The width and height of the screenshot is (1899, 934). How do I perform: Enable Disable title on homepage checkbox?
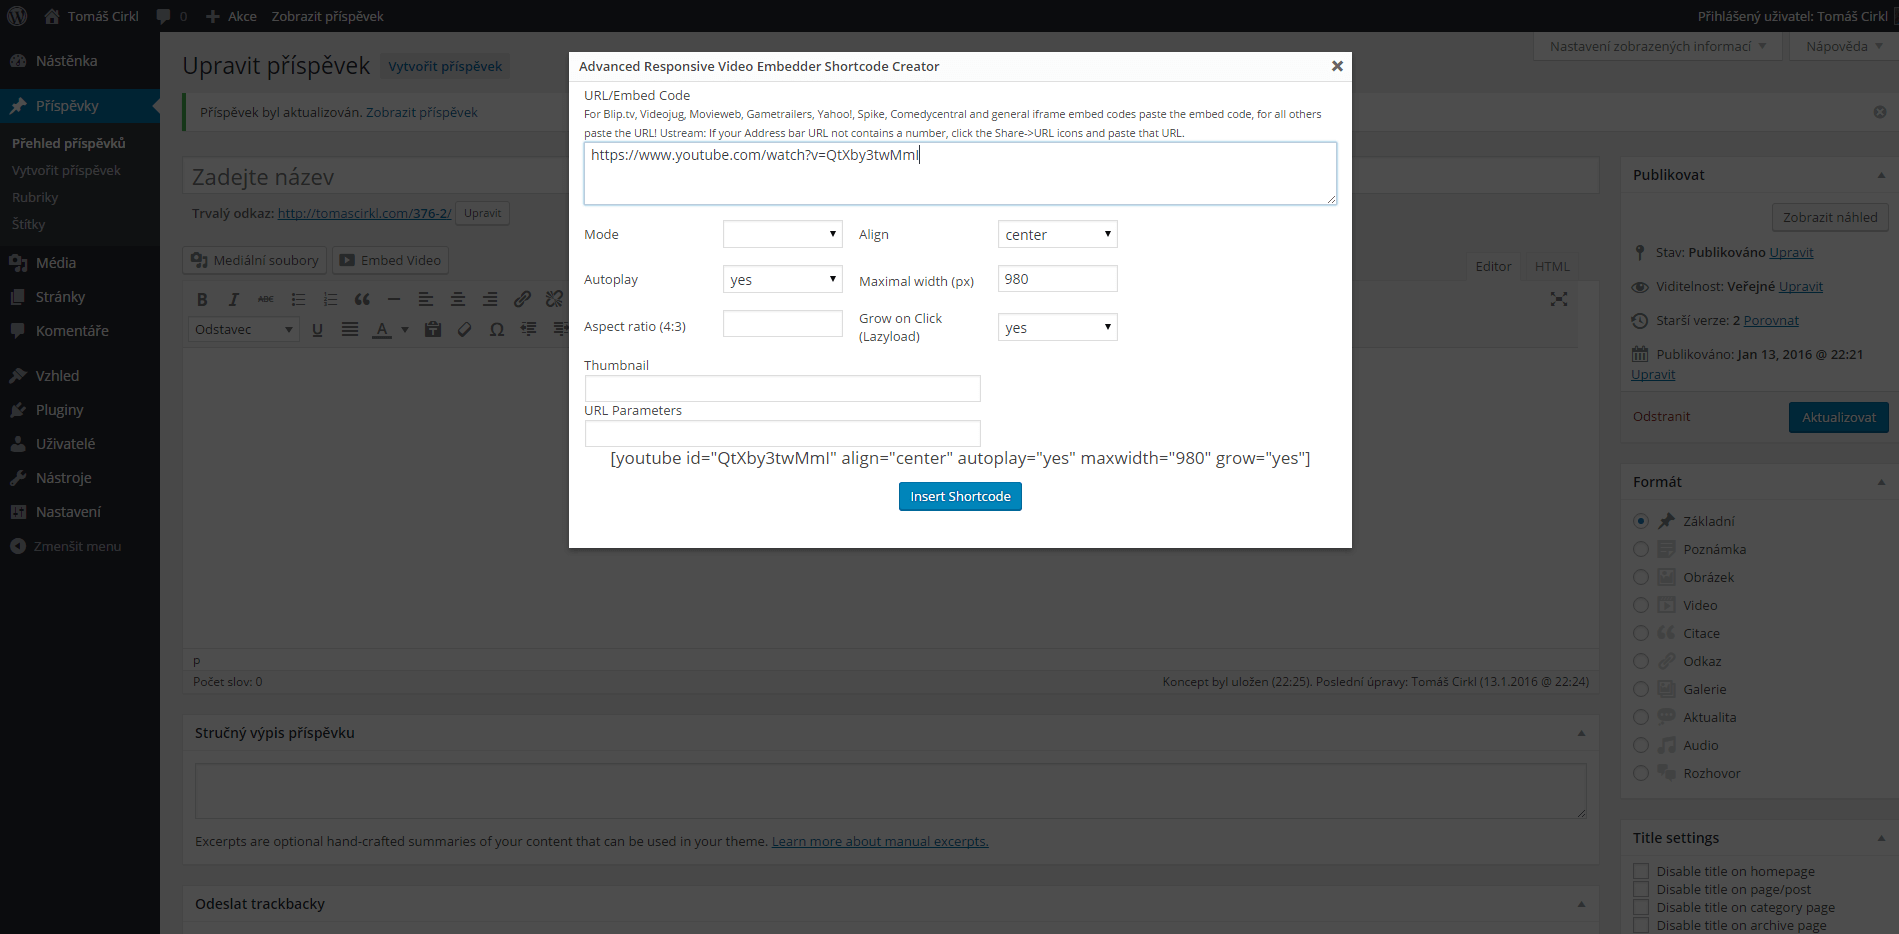[1641, 871]
